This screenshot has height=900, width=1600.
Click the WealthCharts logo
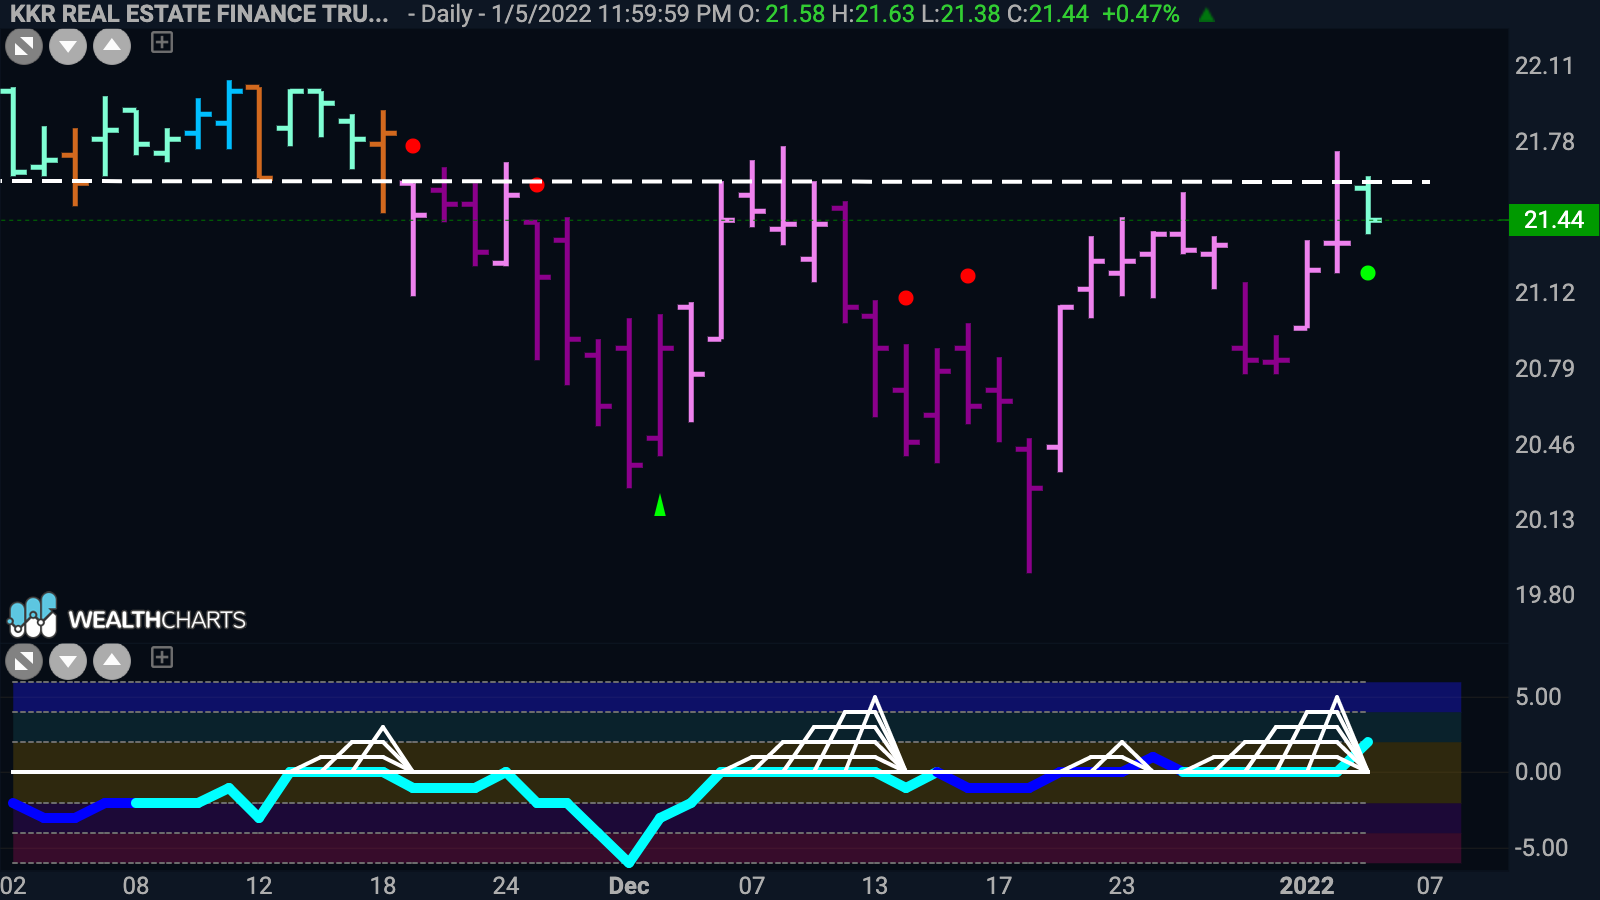coord(127,617)
